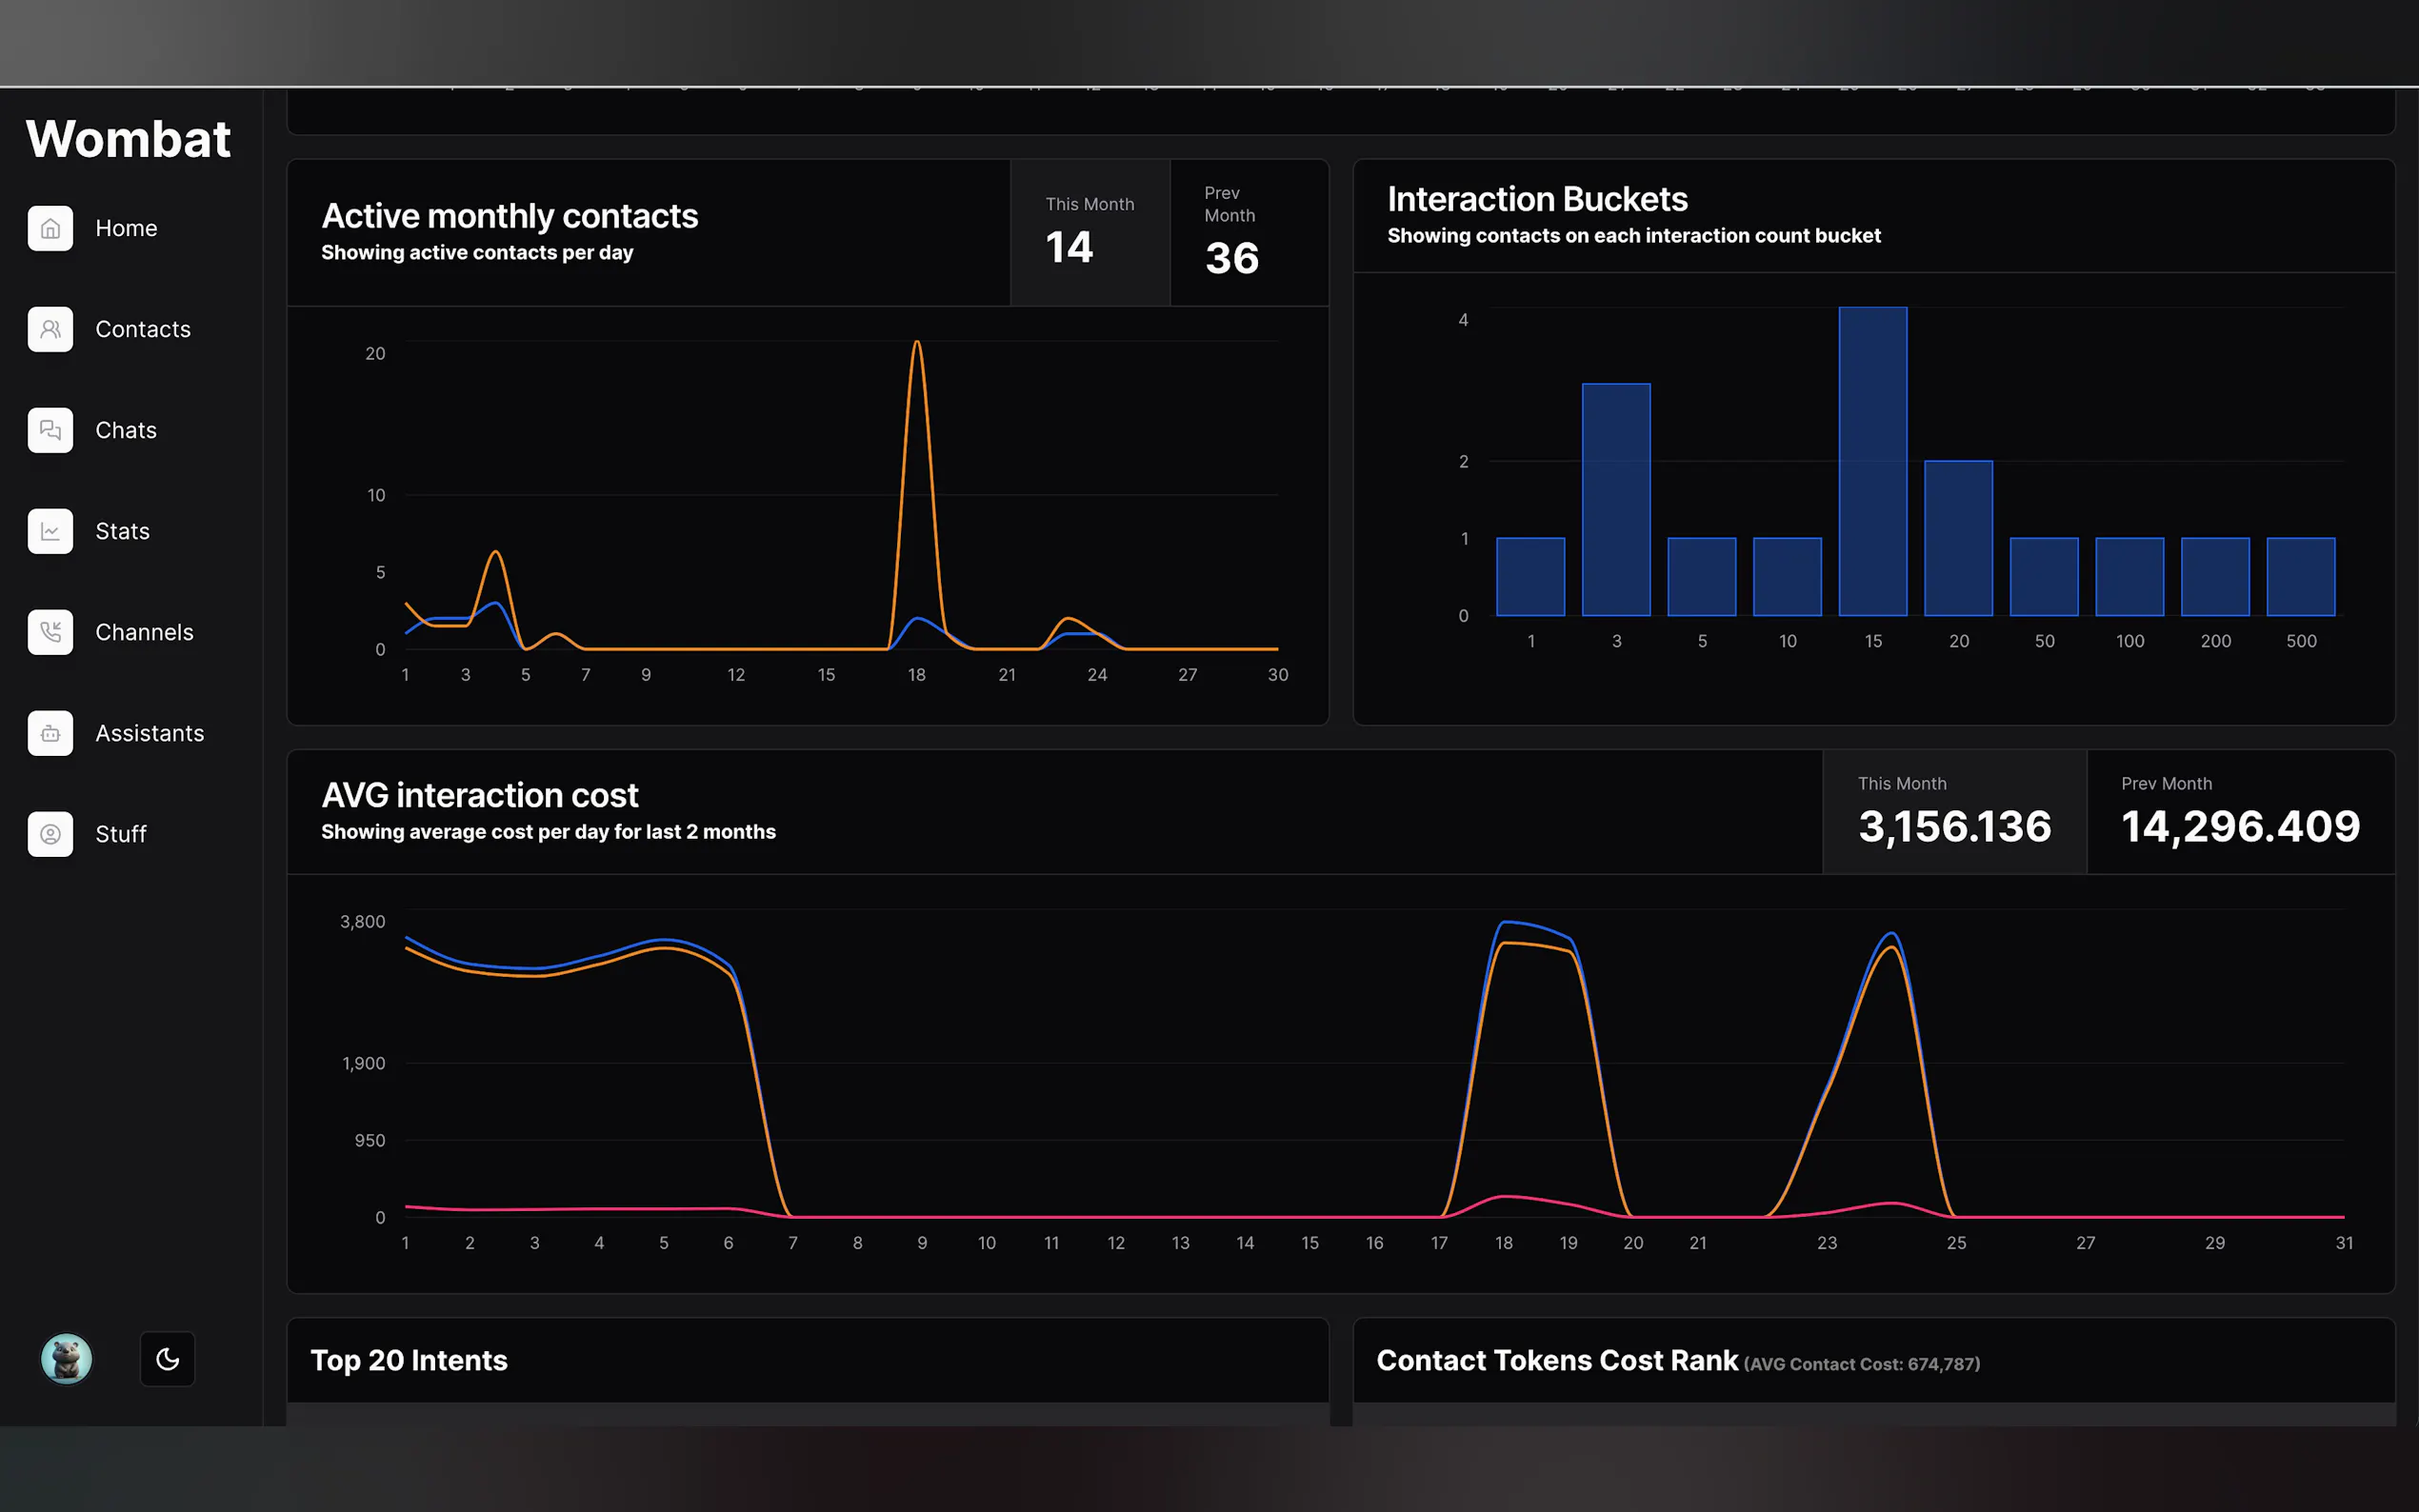
Task: Open the Channels menu label
Action: click(144, 633)
